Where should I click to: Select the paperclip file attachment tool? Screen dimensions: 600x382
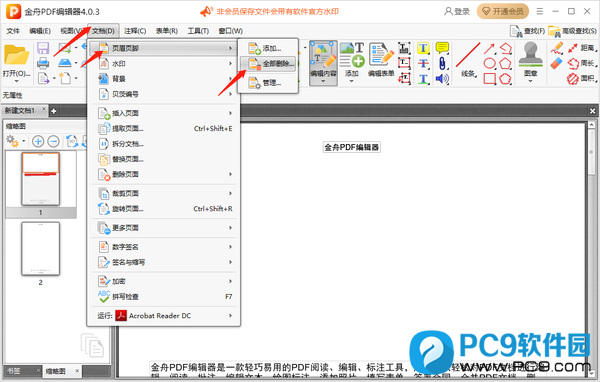pos(442,64)
